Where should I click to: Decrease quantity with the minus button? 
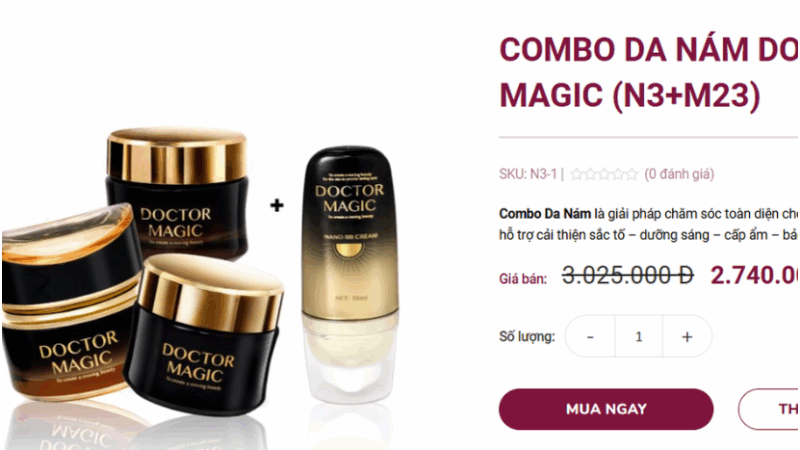pos(590,337)
